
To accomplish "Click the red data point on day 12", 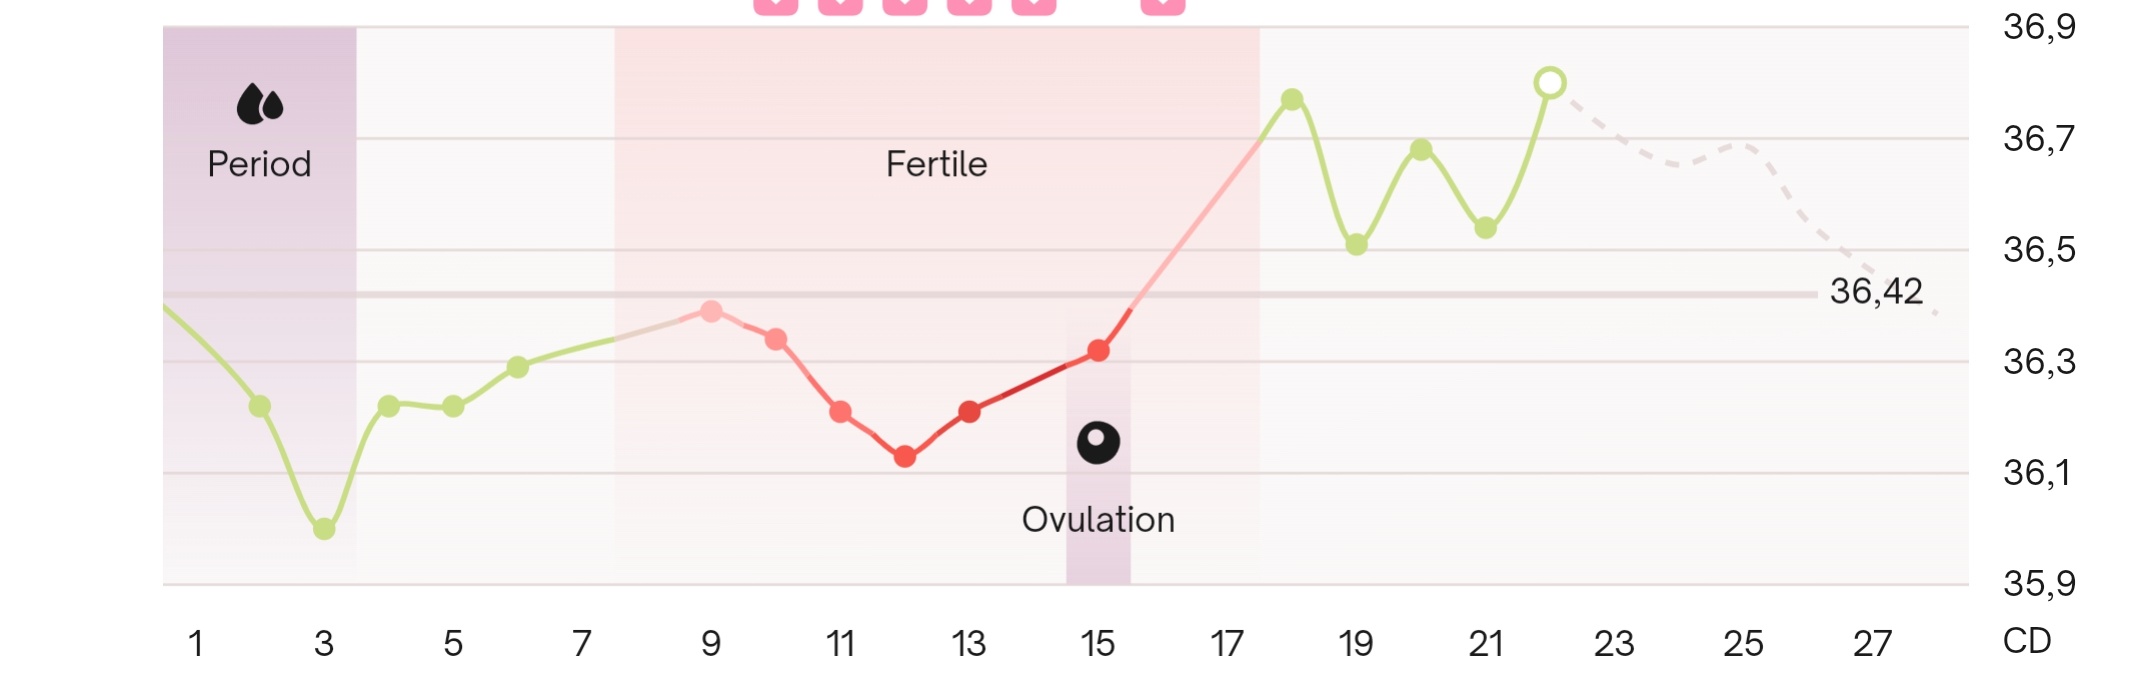I will pyautogui.click(x=905, y=457).
